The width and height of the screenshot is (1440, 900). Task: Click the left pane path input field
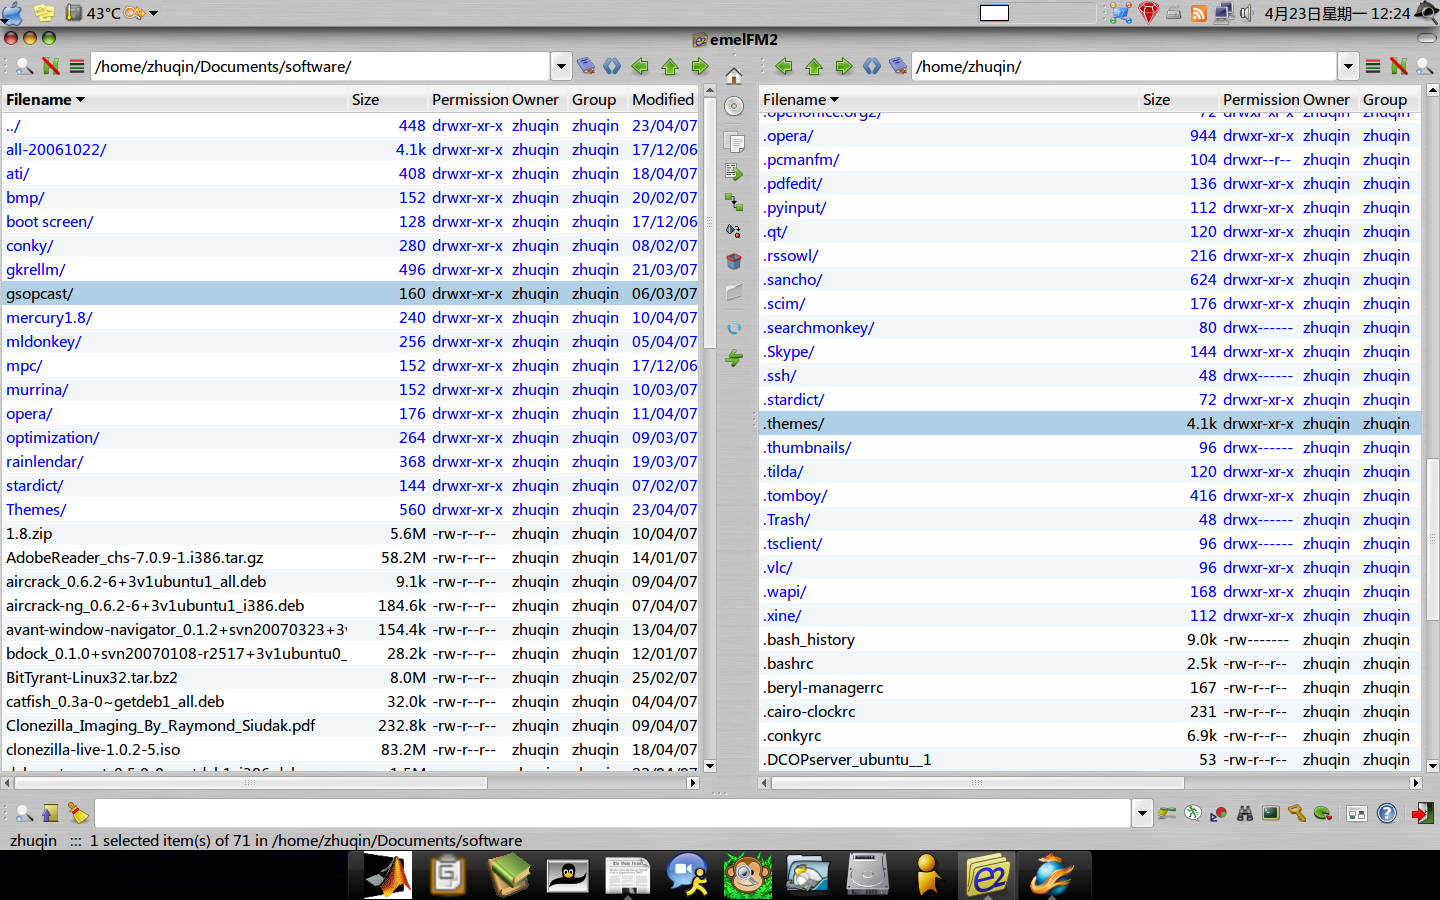320,66
